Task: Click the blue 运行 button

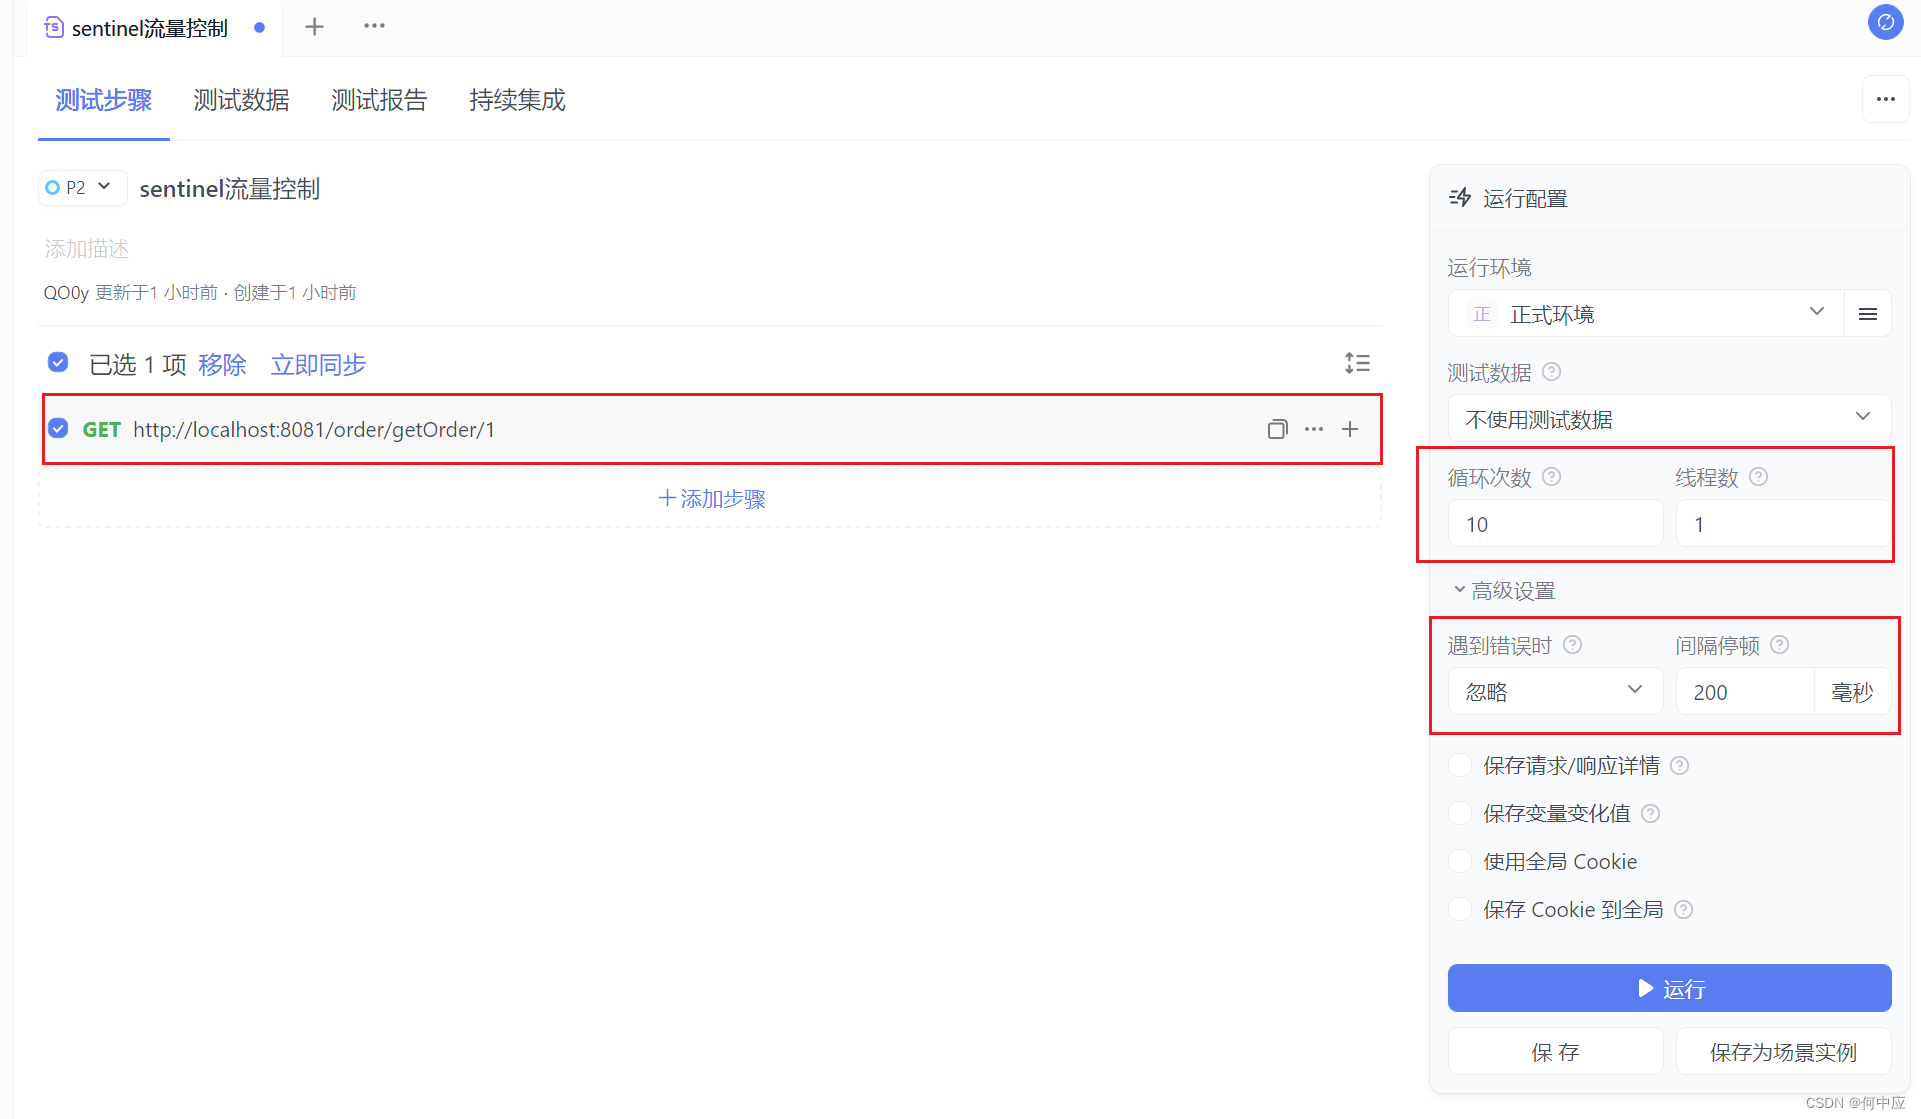Action: tap(1669, 988)
